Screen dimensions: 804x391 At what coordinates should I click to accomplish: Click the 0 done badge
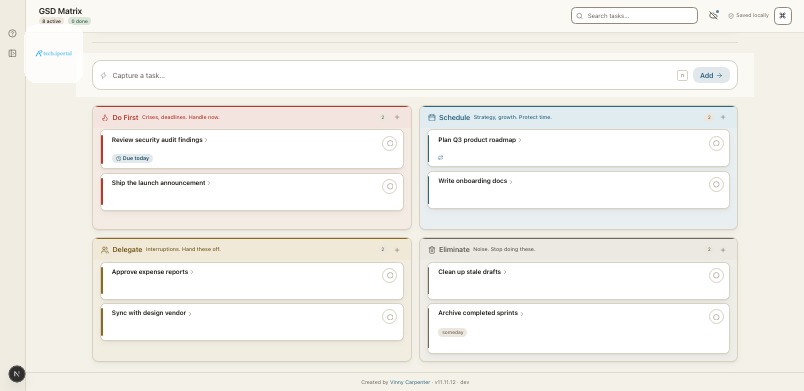click(x=79, y=22)
